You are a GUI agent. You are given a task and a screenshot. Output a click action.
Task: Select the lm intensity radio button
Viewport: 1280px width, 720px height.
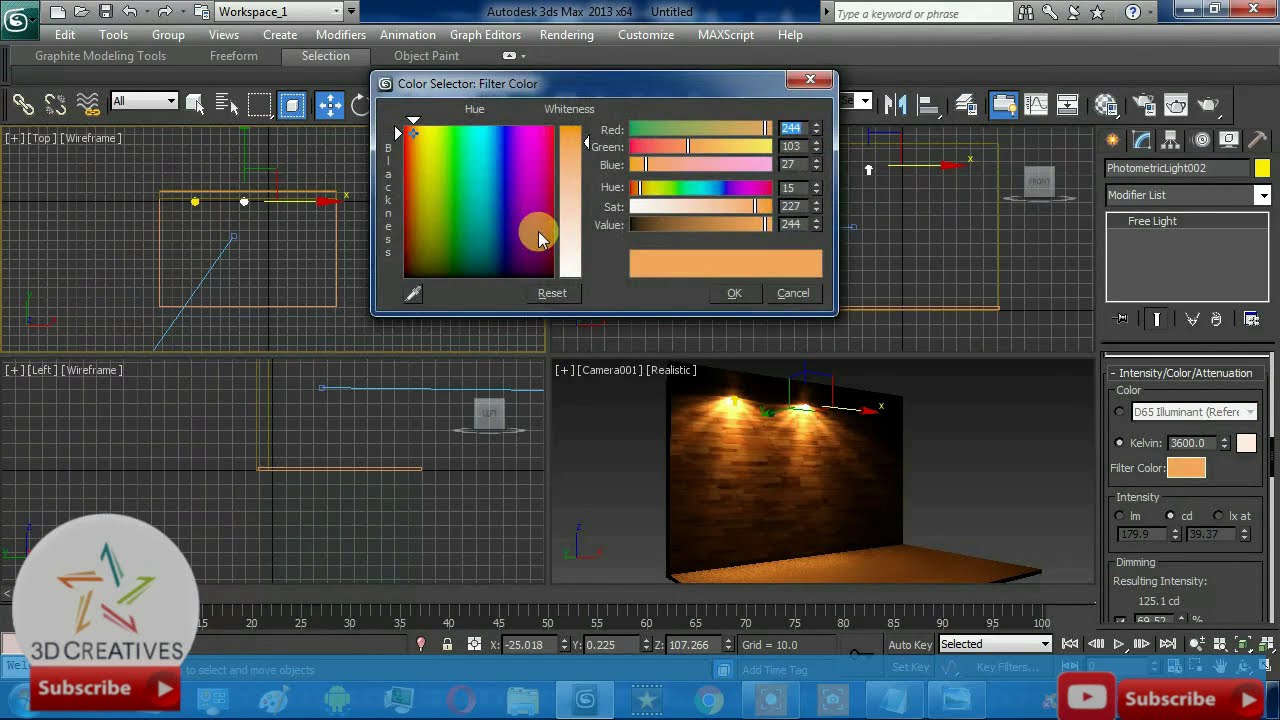point(1120,516)
